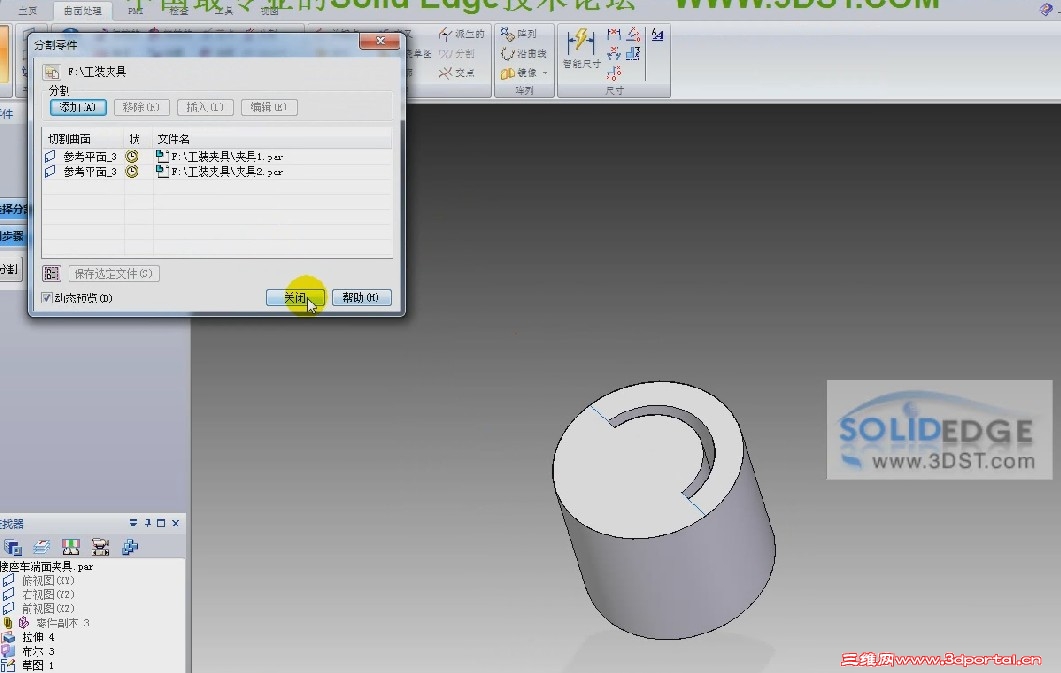
Task: Select 接座车端面夹具.par root node
Action: [47, 567]
